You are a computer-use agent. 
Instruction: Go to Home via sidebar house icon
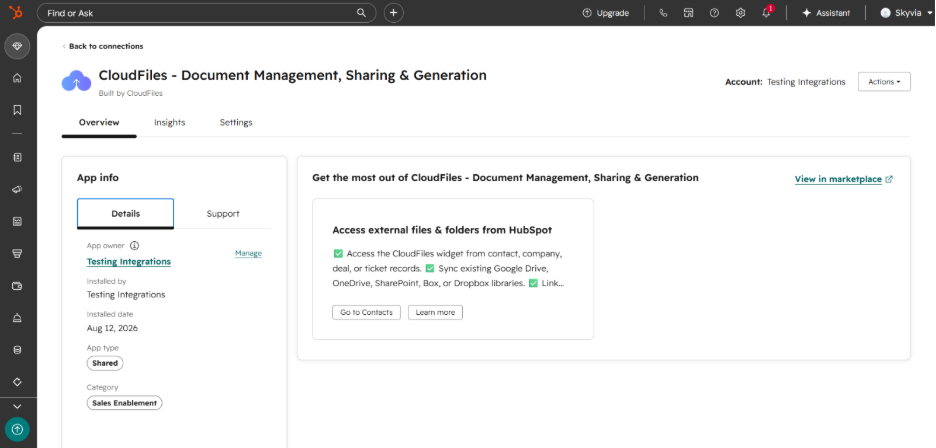click(x=17, y=78)
